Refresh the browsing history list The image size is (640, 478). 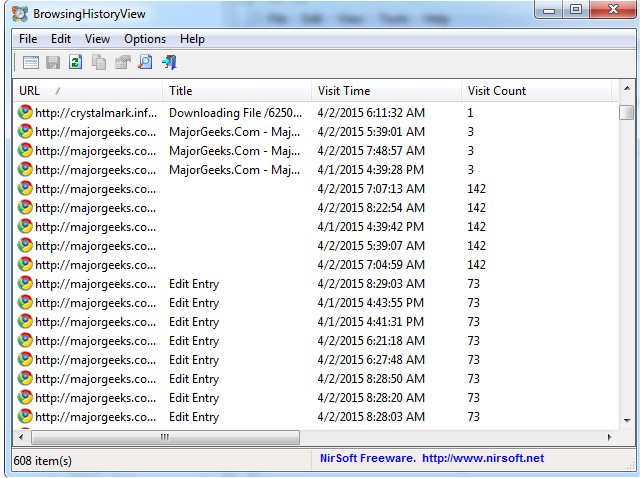(x=75, y=63)
